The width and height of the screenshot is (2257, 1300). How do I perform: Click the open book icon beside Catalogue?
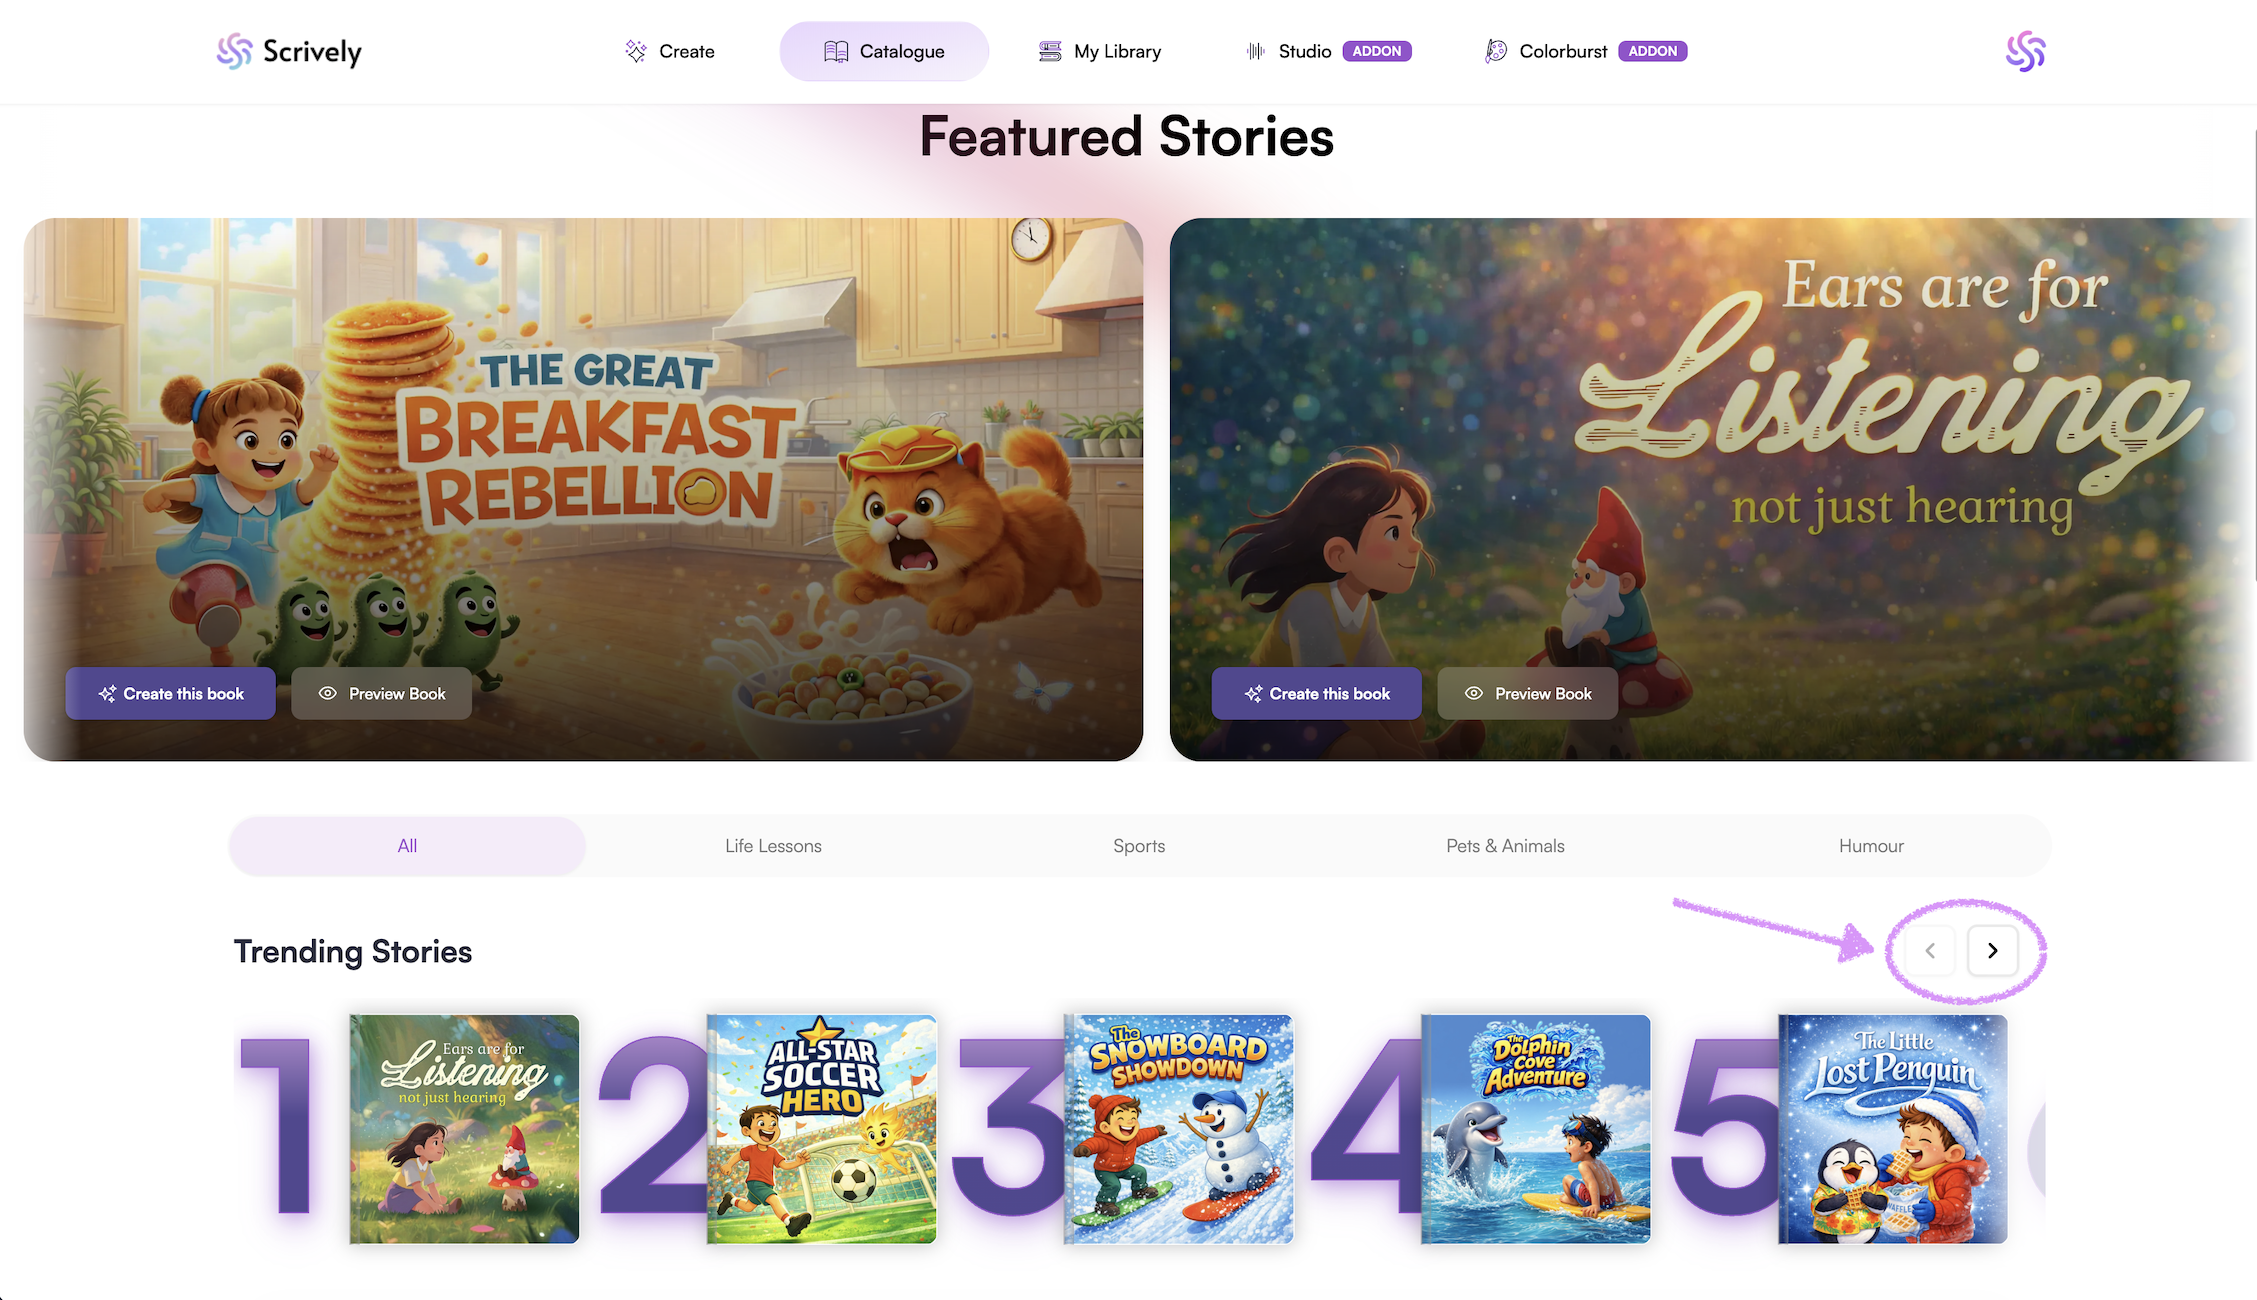[836, 51]
